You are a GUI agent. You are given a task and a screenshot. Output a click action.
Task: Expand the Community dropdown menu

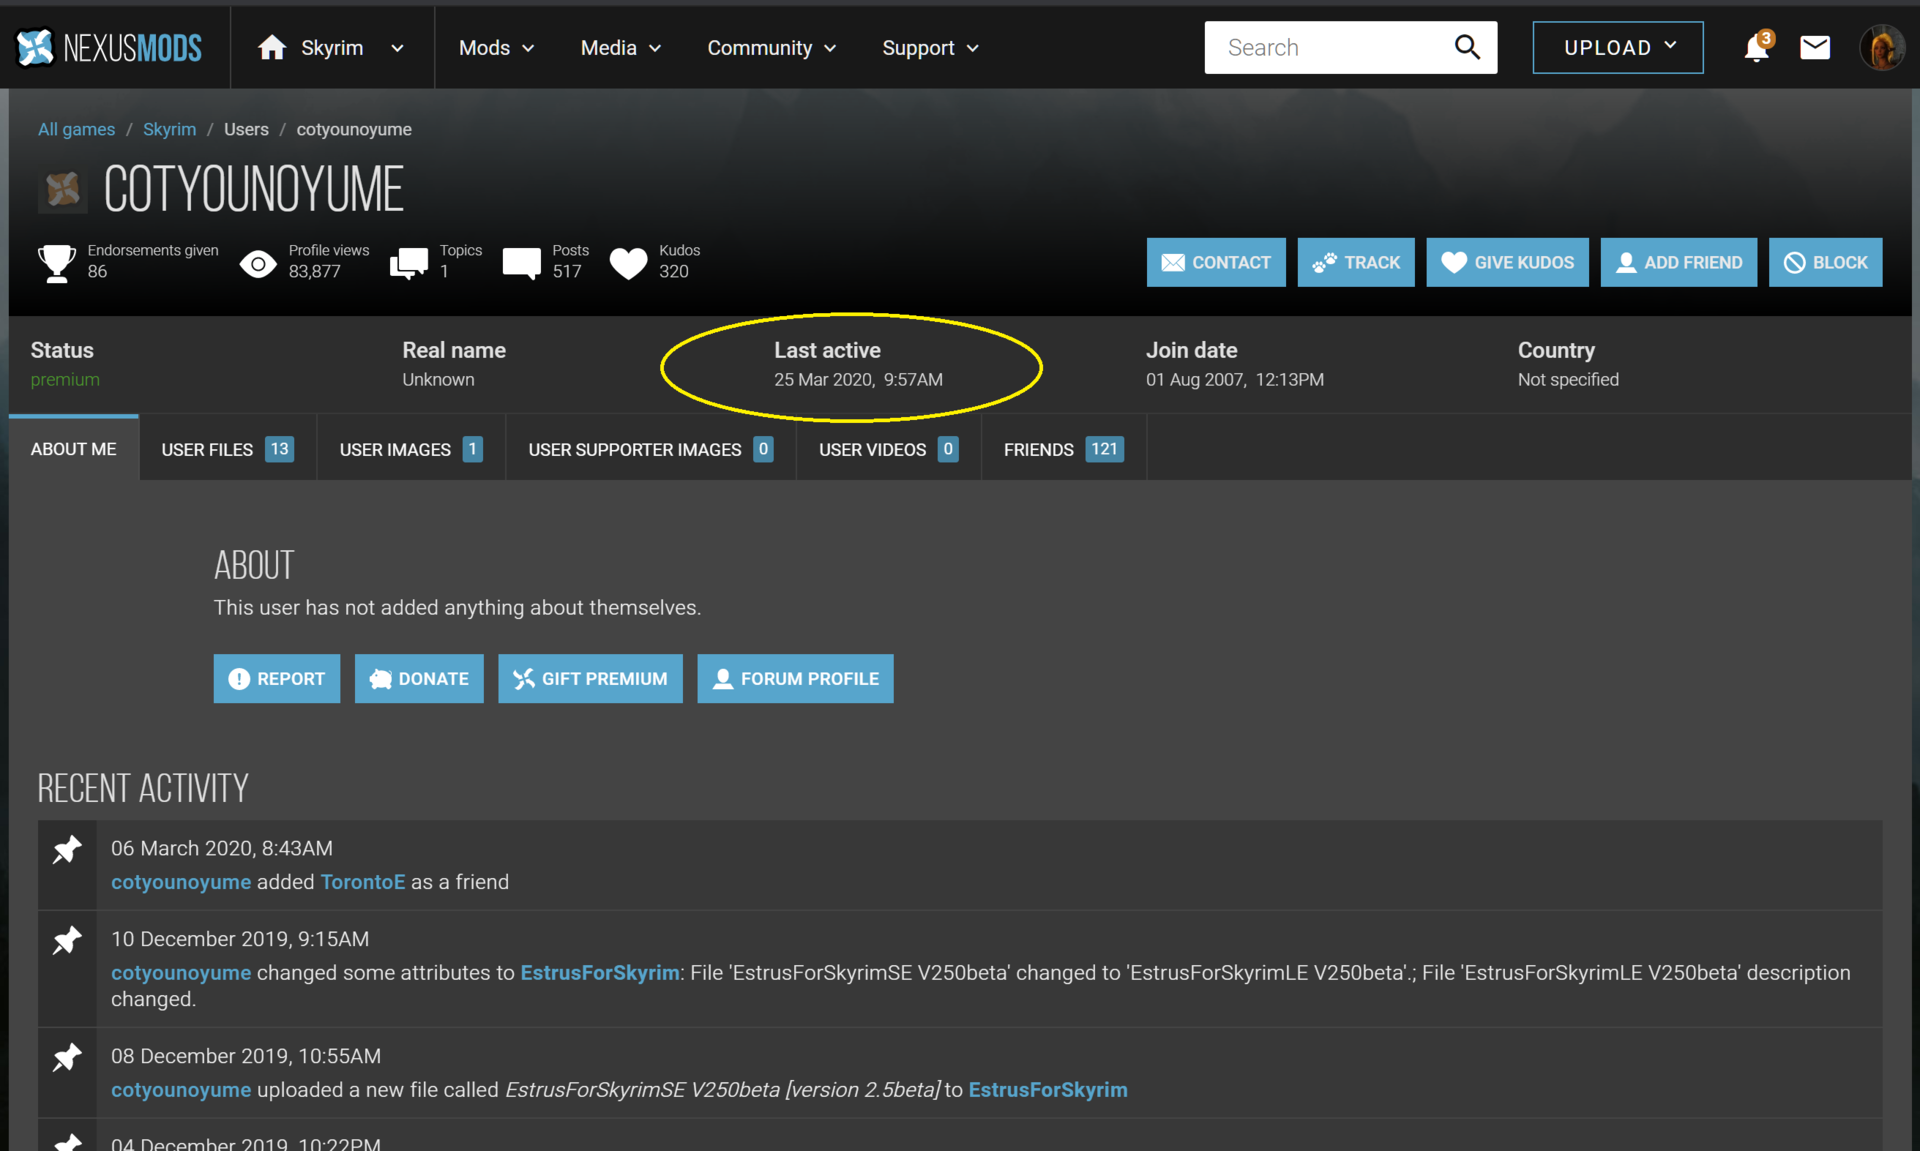[x=771, y=48]
